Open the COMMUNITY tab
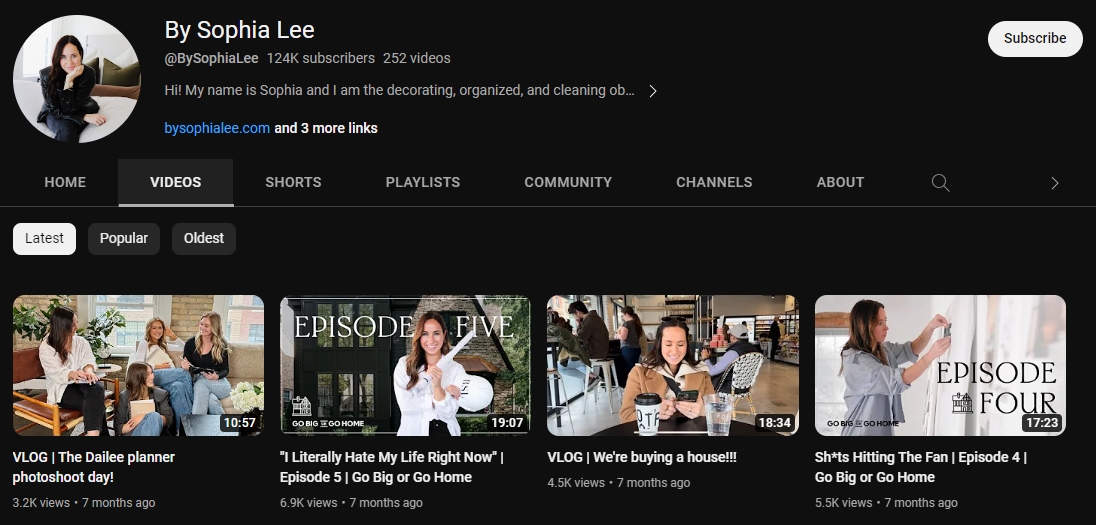1096x525 pixels. click(x=568, y=182)
